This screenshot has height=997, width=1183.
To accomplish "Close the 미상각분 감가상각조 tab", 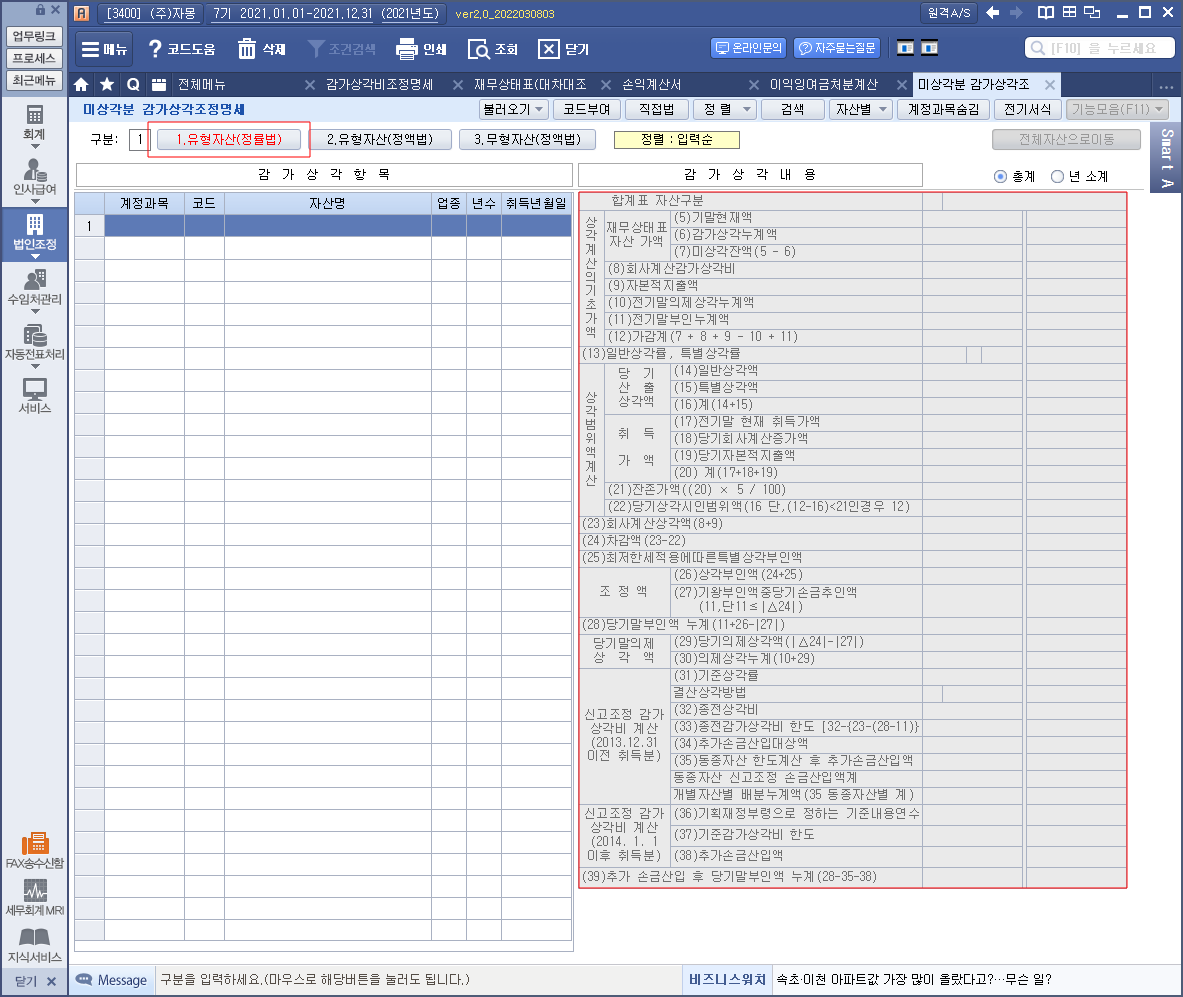I will tap(1049, 85).
